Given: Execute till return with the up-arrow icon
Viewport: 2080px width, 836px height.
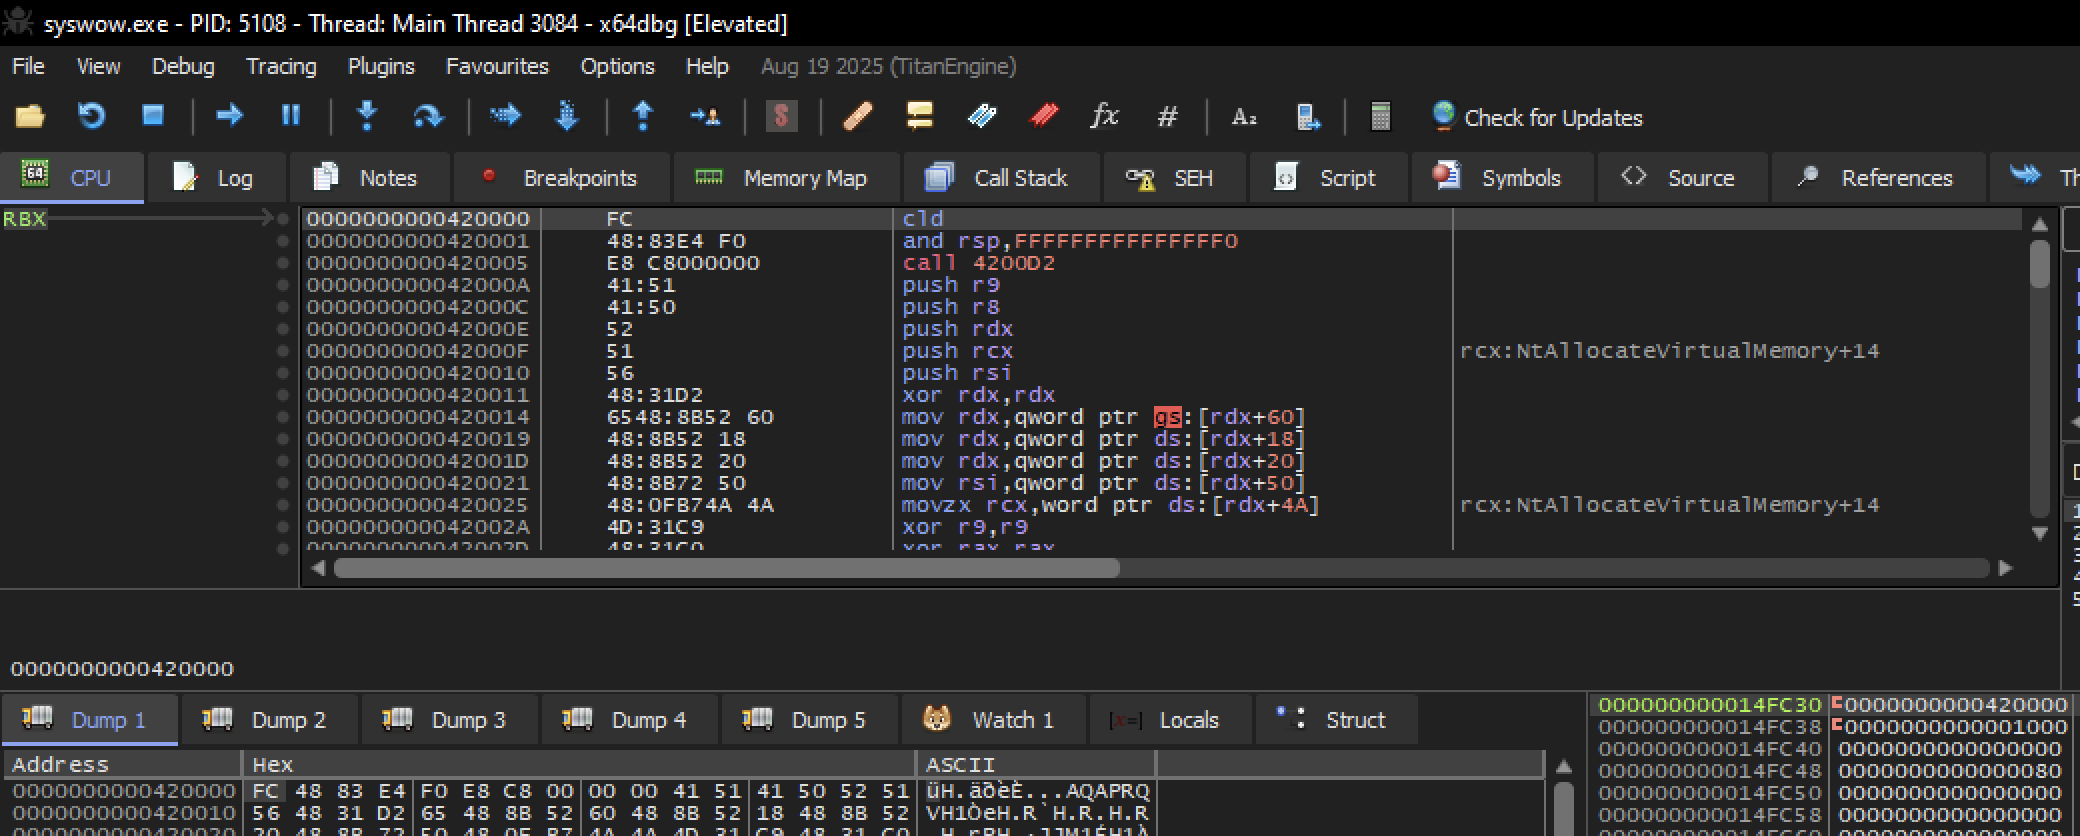Looking at the screenshot, I should tap(643, 117).
